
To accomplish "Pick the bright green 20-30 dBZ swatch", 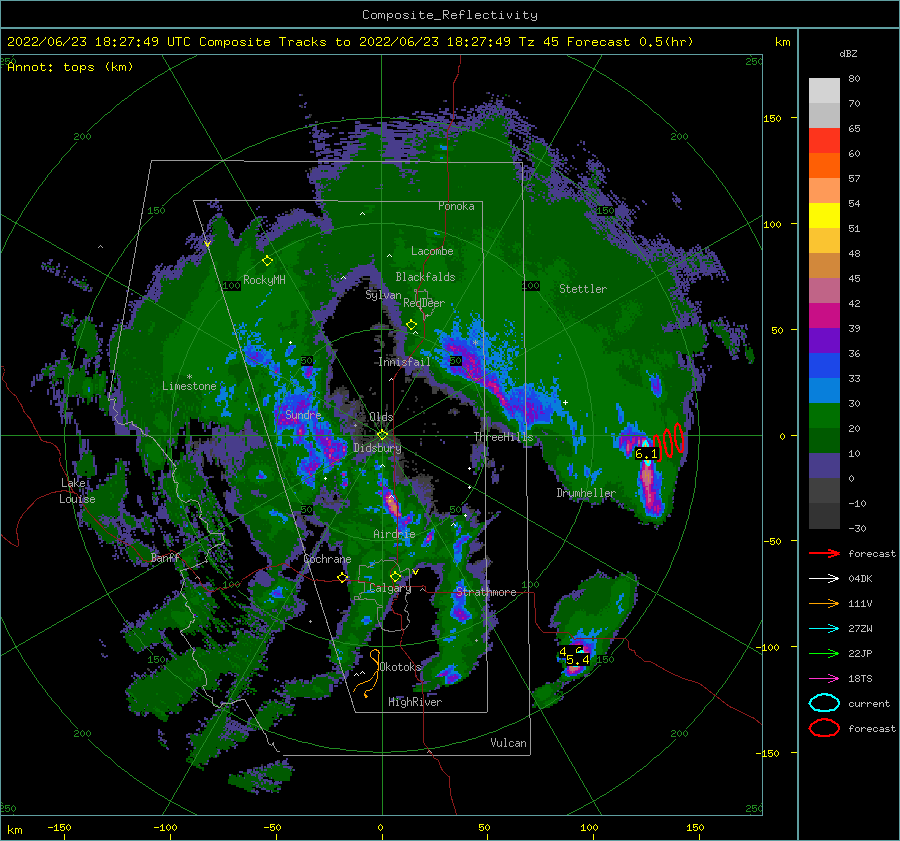I will click(824, 416).
